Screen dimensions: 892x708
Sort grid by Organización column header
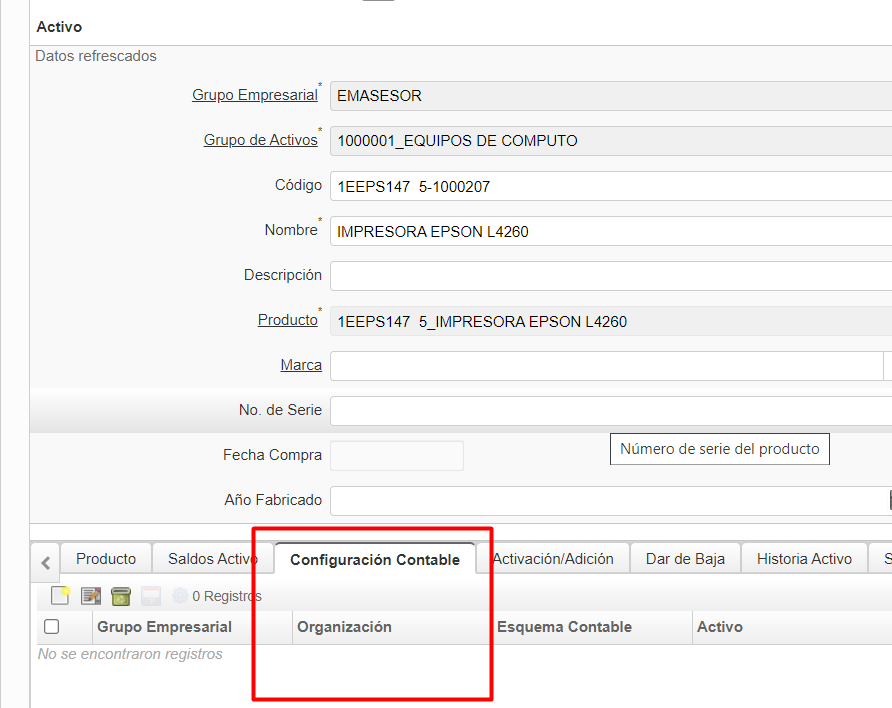(x=345, y=627)
